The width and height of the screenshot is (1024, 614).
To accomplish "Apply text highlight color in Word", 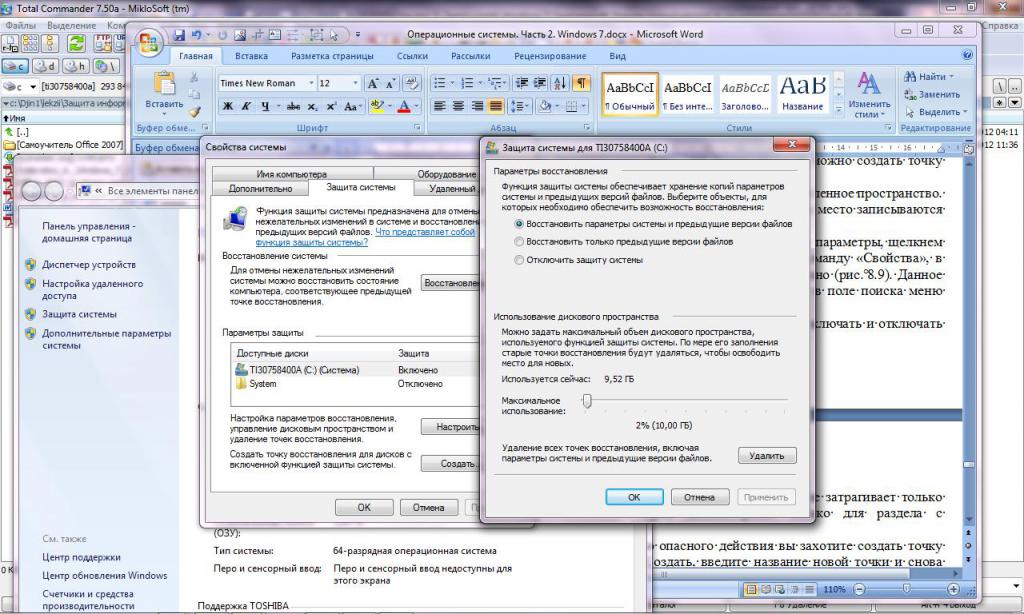I will 376,106.
